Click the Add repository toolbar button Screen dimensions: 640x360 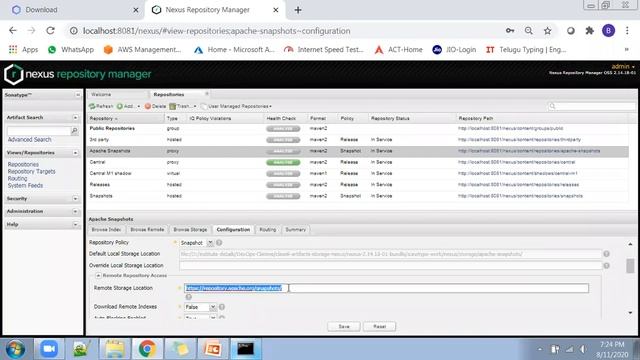click(128, 106)
